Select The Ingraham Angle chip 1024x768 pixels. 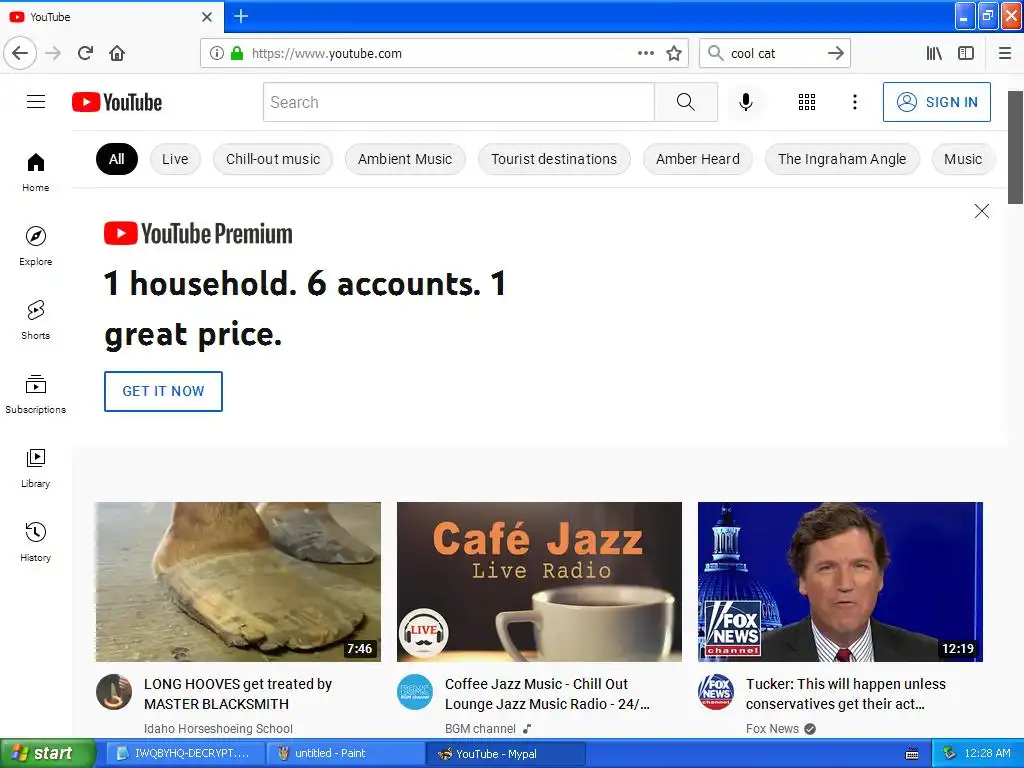point(842,159)
